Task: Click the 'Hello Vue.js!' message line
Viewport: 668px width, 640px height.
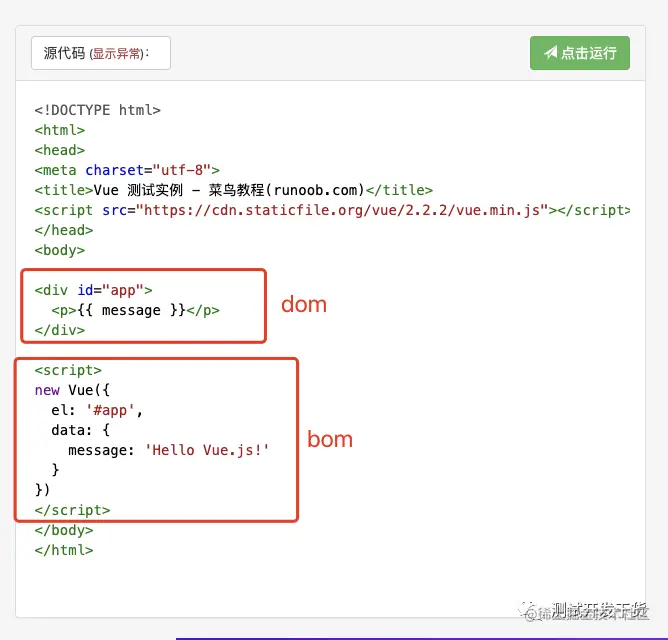Action: point(169,450)
